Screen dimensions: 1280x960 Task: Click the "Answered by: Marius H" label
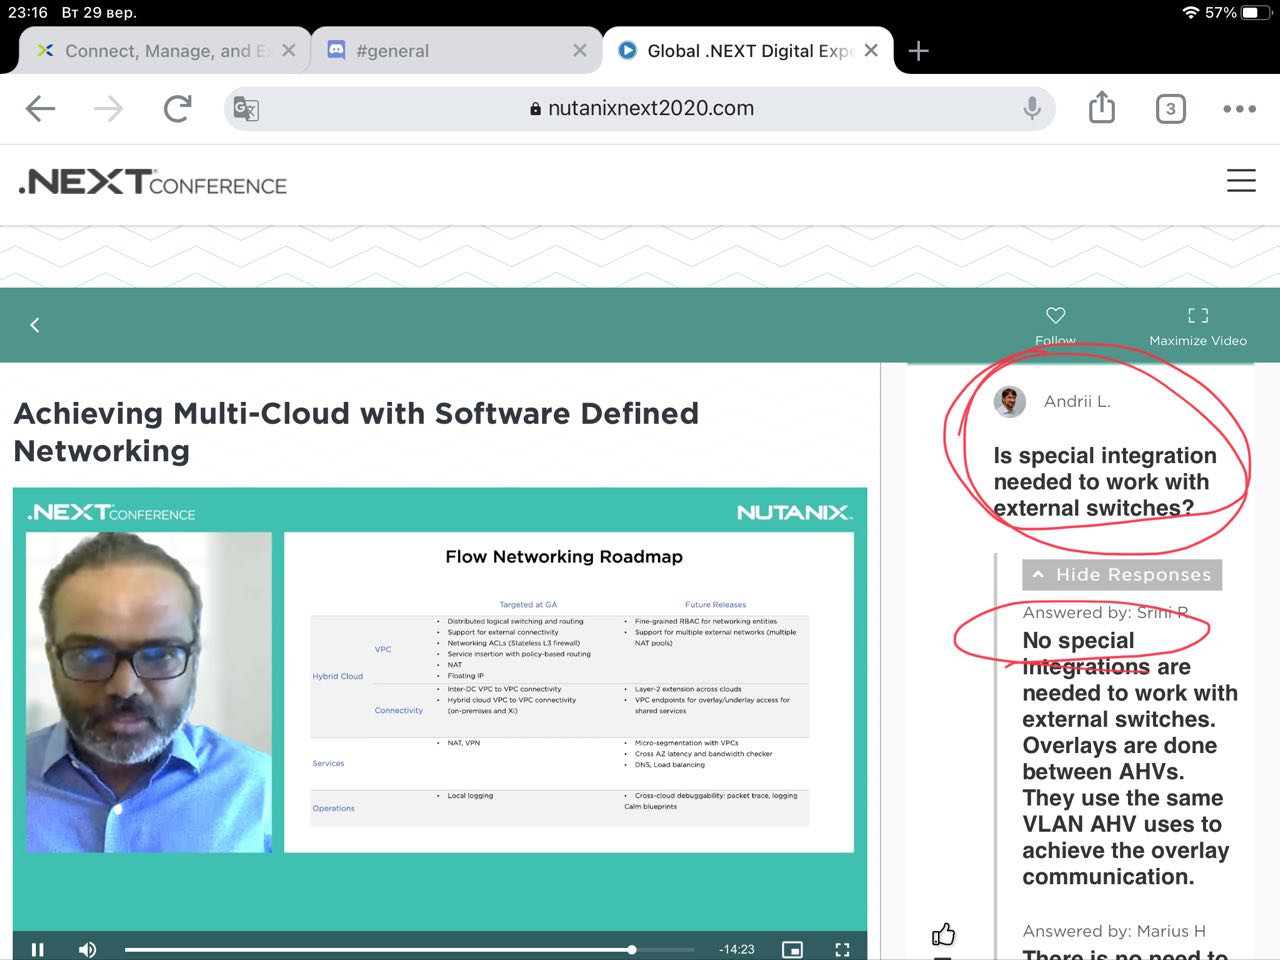1114,931
